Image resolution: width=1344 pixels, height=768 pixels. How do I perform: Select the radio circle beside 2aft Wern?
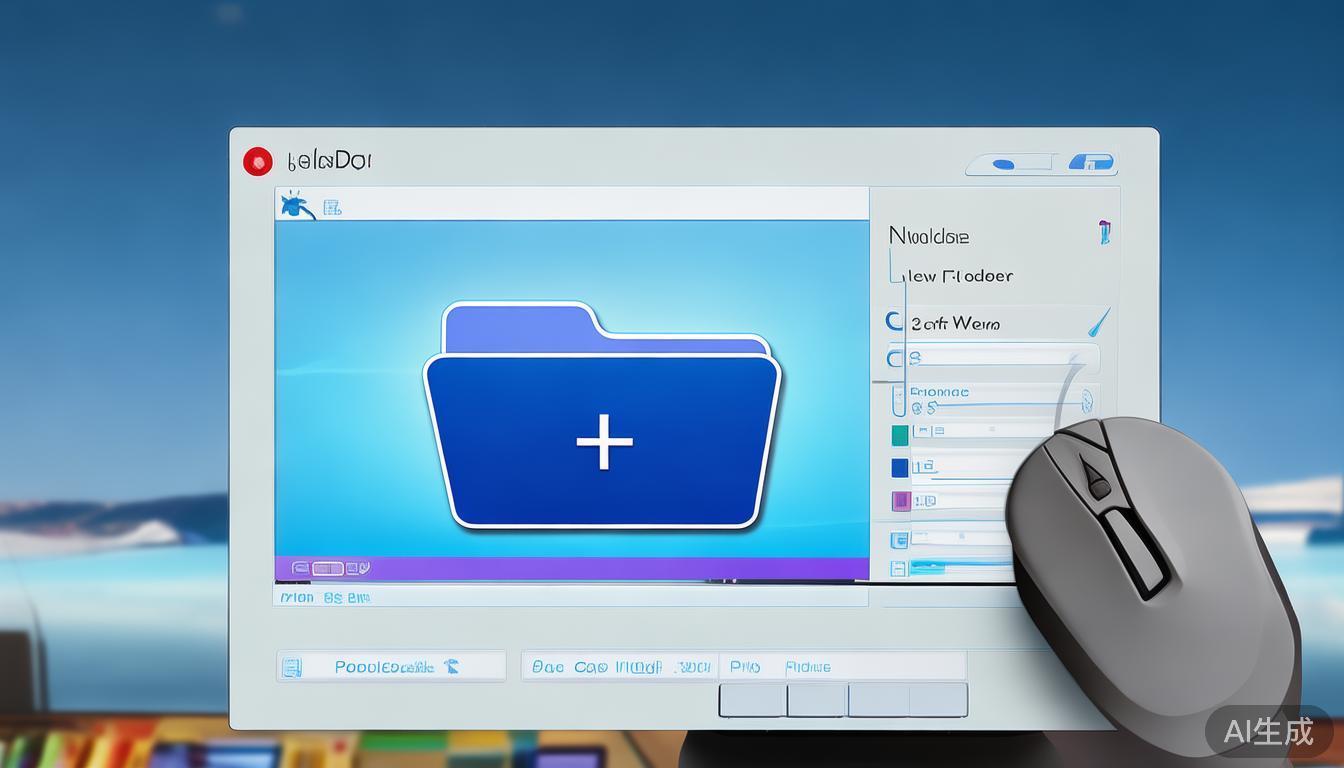pyautogui.click(x=894, y=322)
